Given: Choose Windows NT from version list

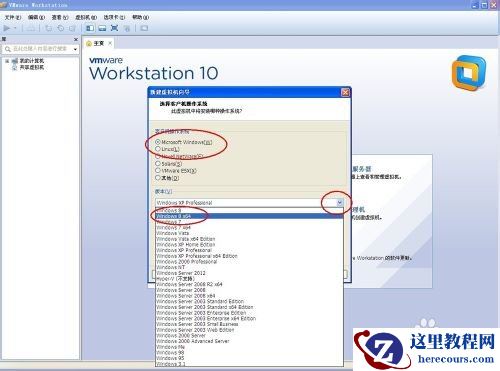Looking at the screenshot, I should pos(249,267).
